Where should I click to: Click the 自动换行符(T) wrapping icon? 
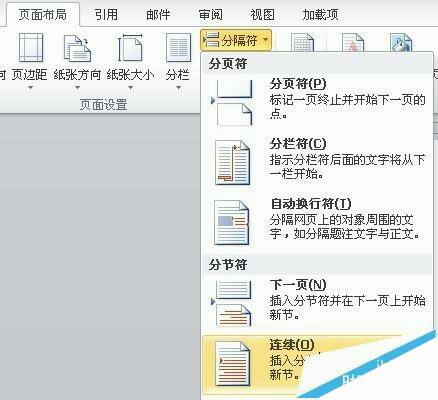232,223
